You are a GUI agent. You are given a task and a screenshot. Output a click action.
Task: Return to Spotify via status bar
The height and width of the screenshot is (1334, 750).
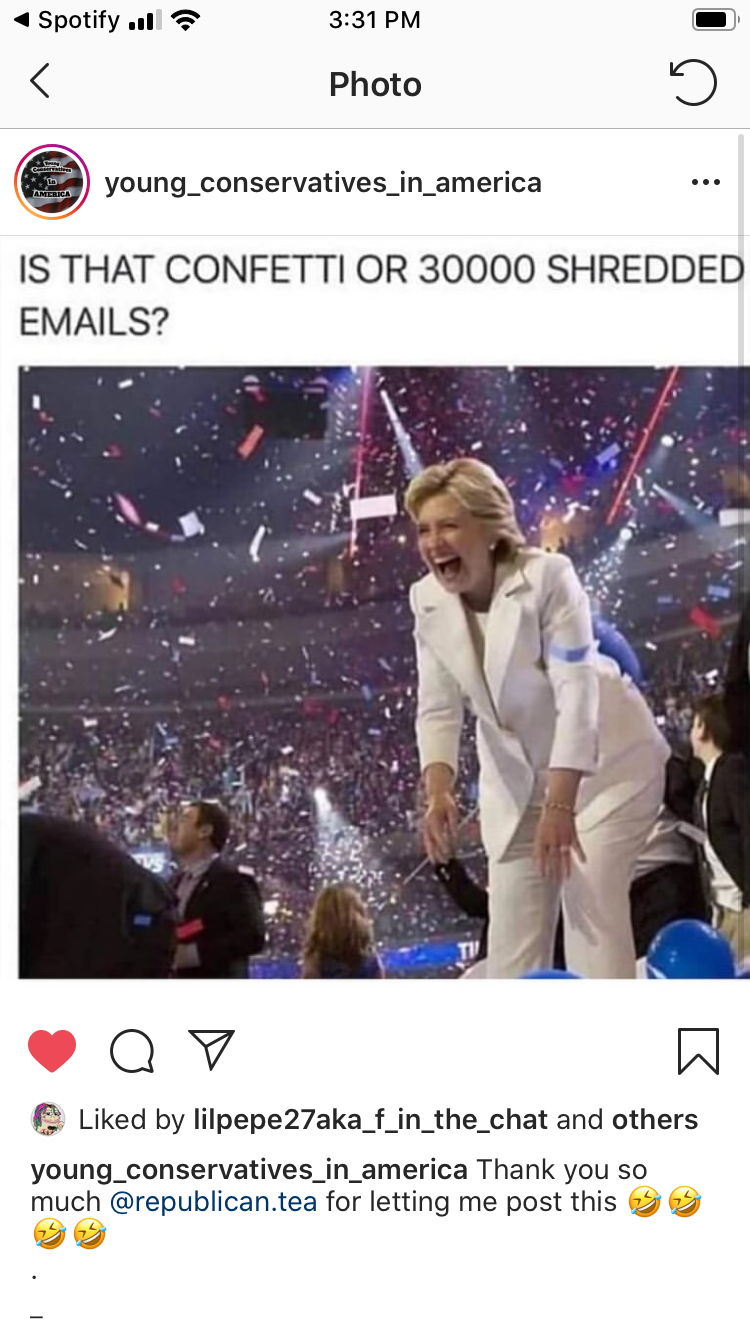click(66, 20)
